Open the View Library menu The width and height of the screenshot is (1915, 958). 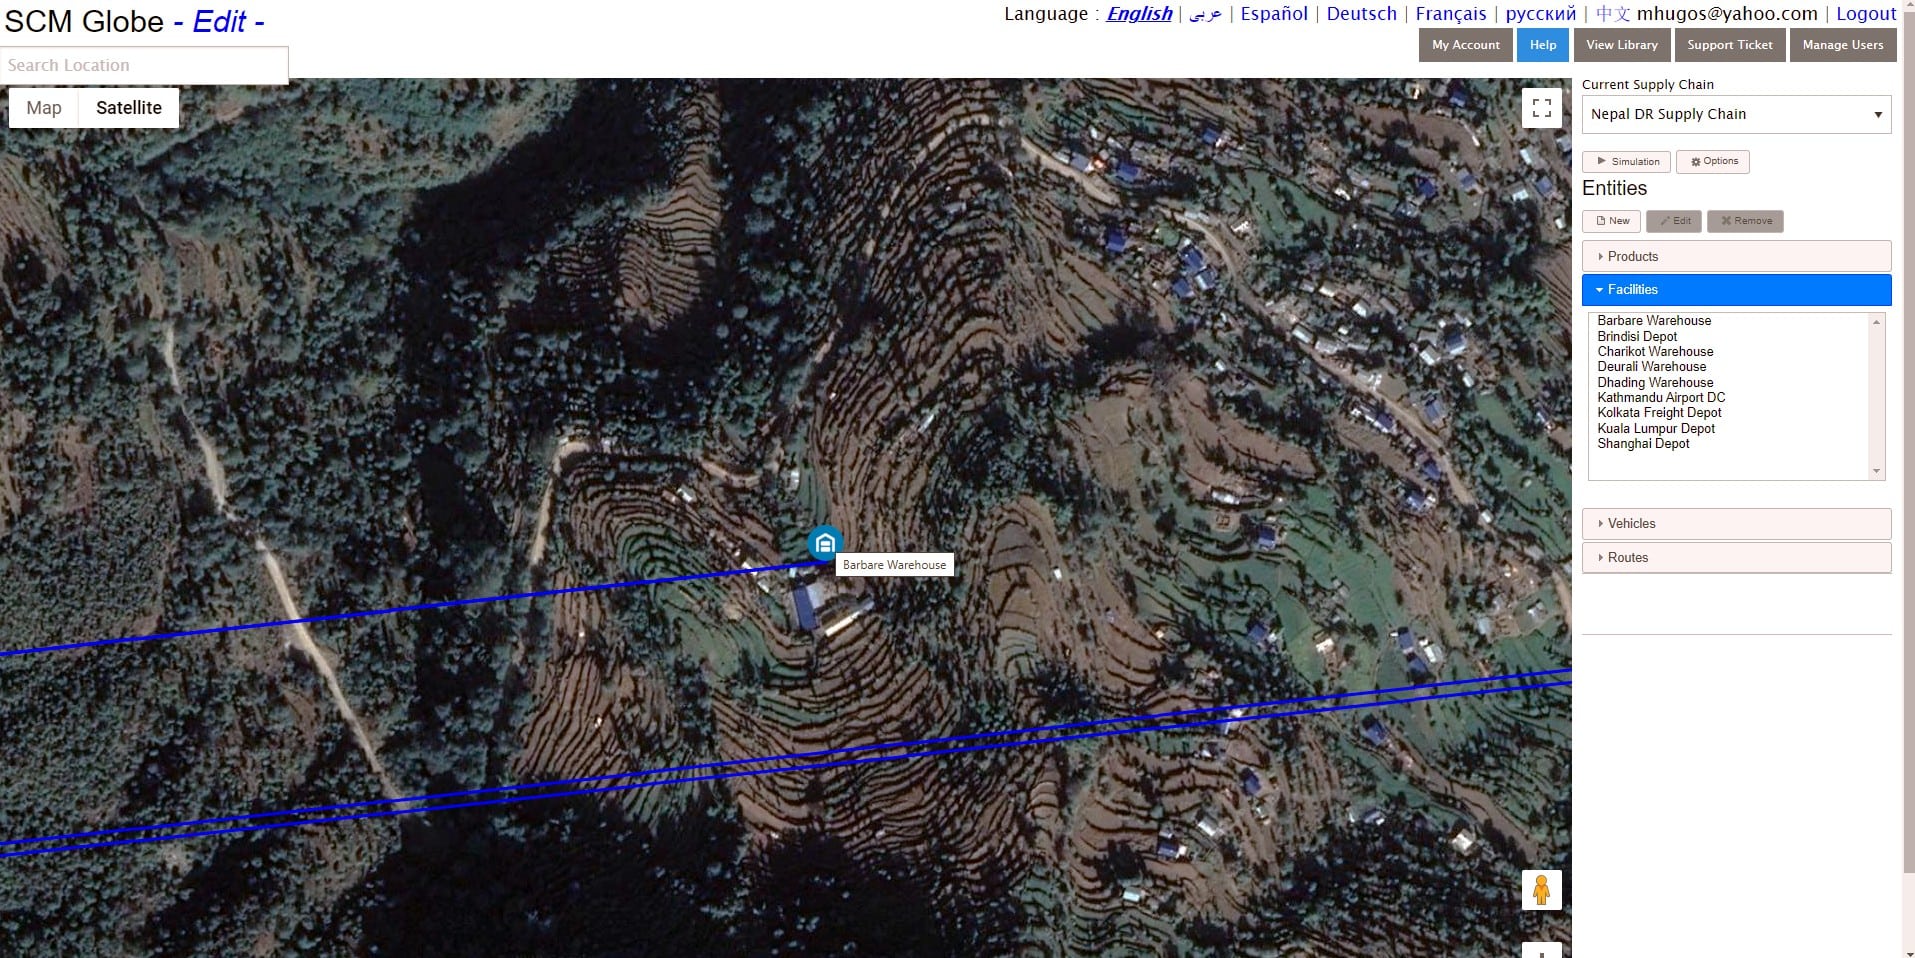(x=1621, y=45)
